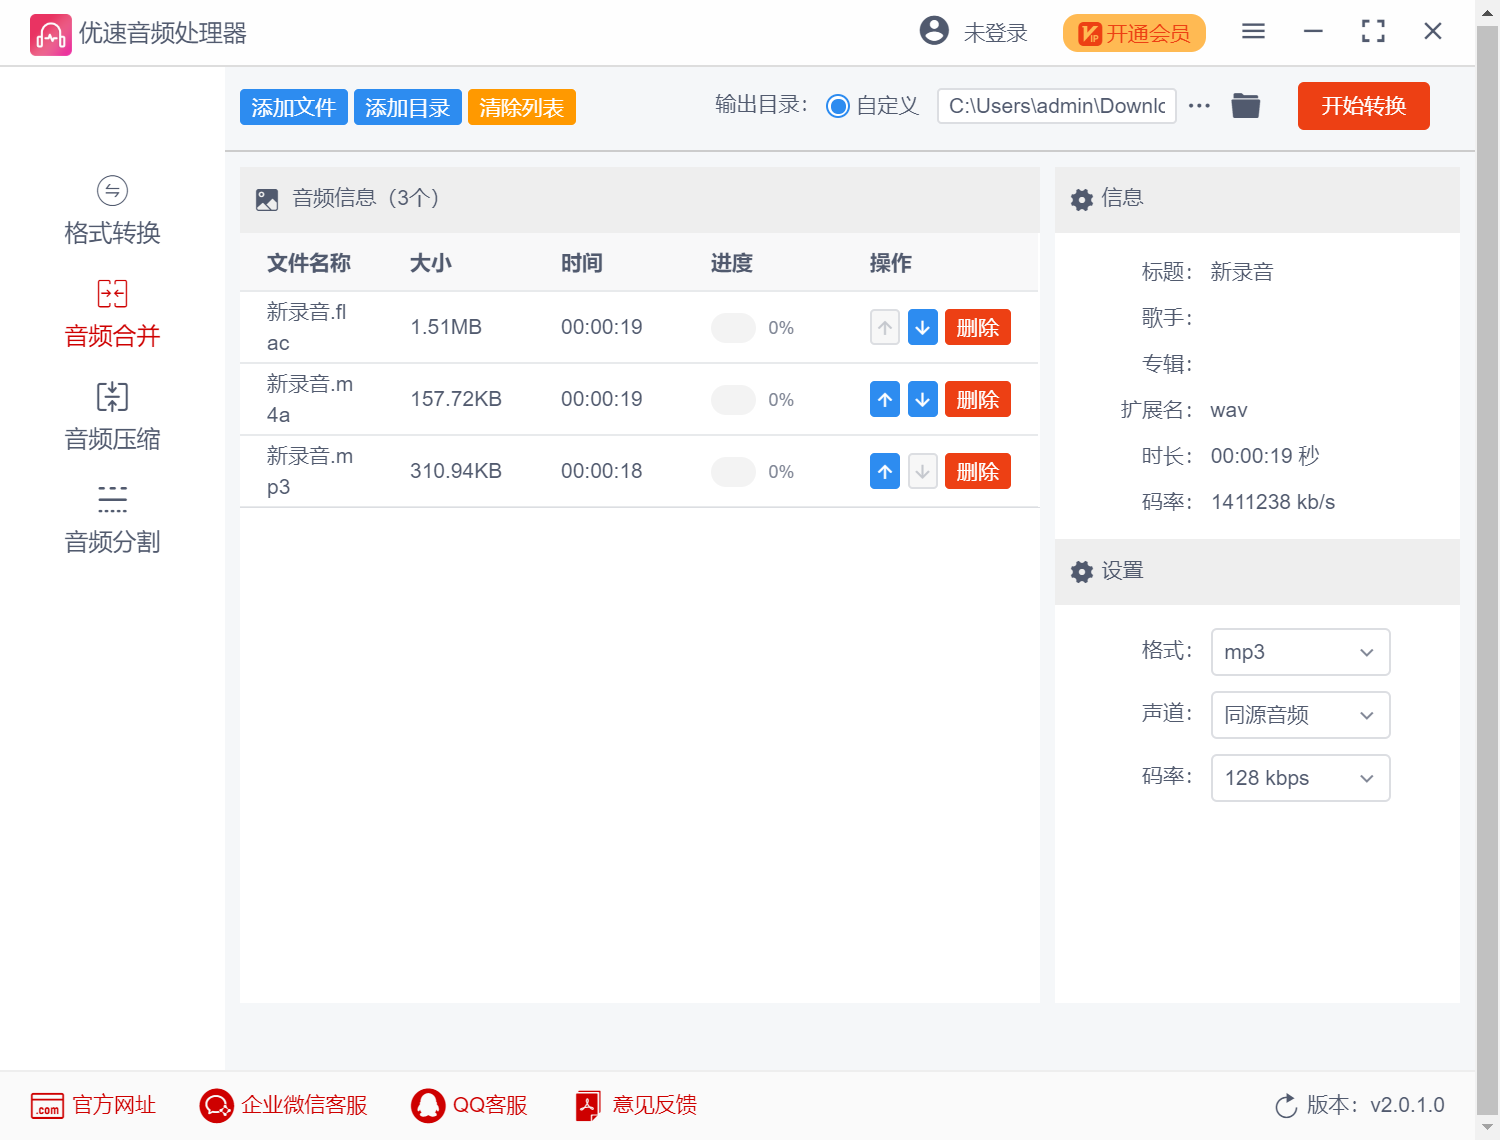
Task: Move 新录音.m4a up in the list
Action: [x=884, y=399]
